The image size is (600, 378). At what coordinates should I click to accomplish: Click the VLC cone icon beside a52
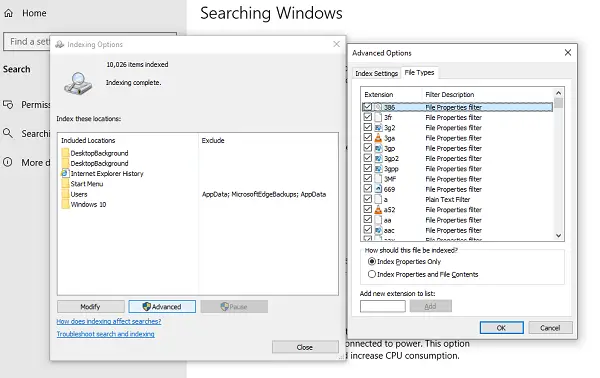(378, 209)
